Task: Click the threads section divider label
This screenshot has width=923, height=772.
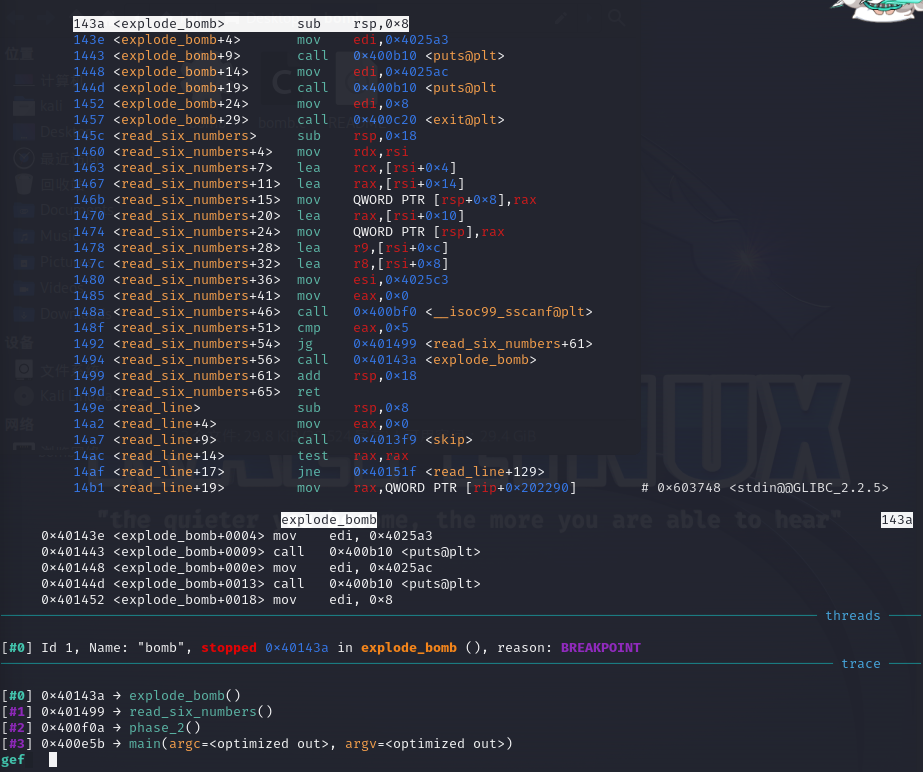Action: [852, 616]
